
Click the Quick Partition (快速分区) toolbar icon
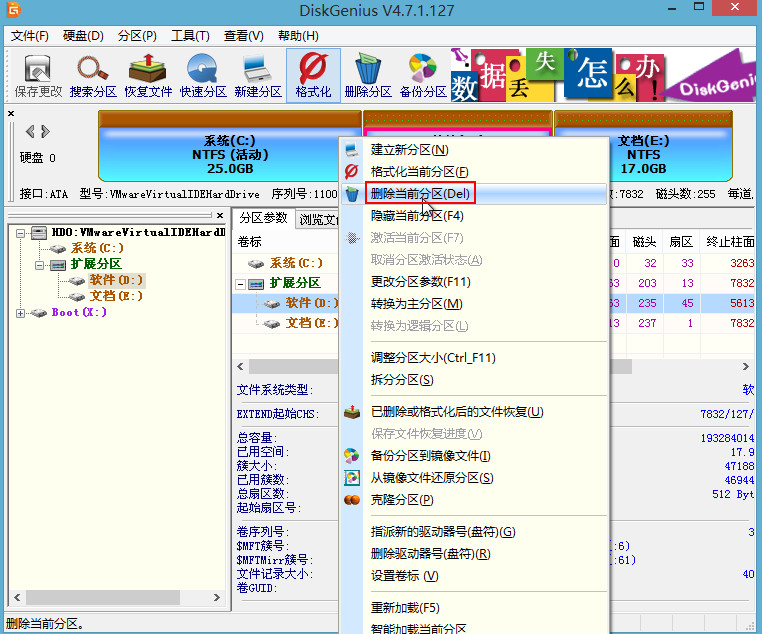(x=203, y=76)
